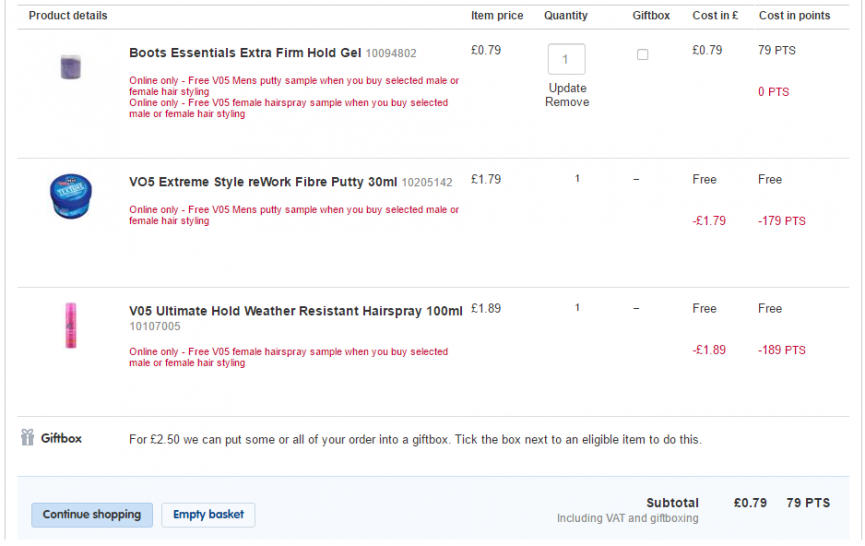The width and height of the screenshot is (865, 546).
Task: Remove the Extra Firm Hold Gel item
Action: pyautogui.click(x=567, y=102)
